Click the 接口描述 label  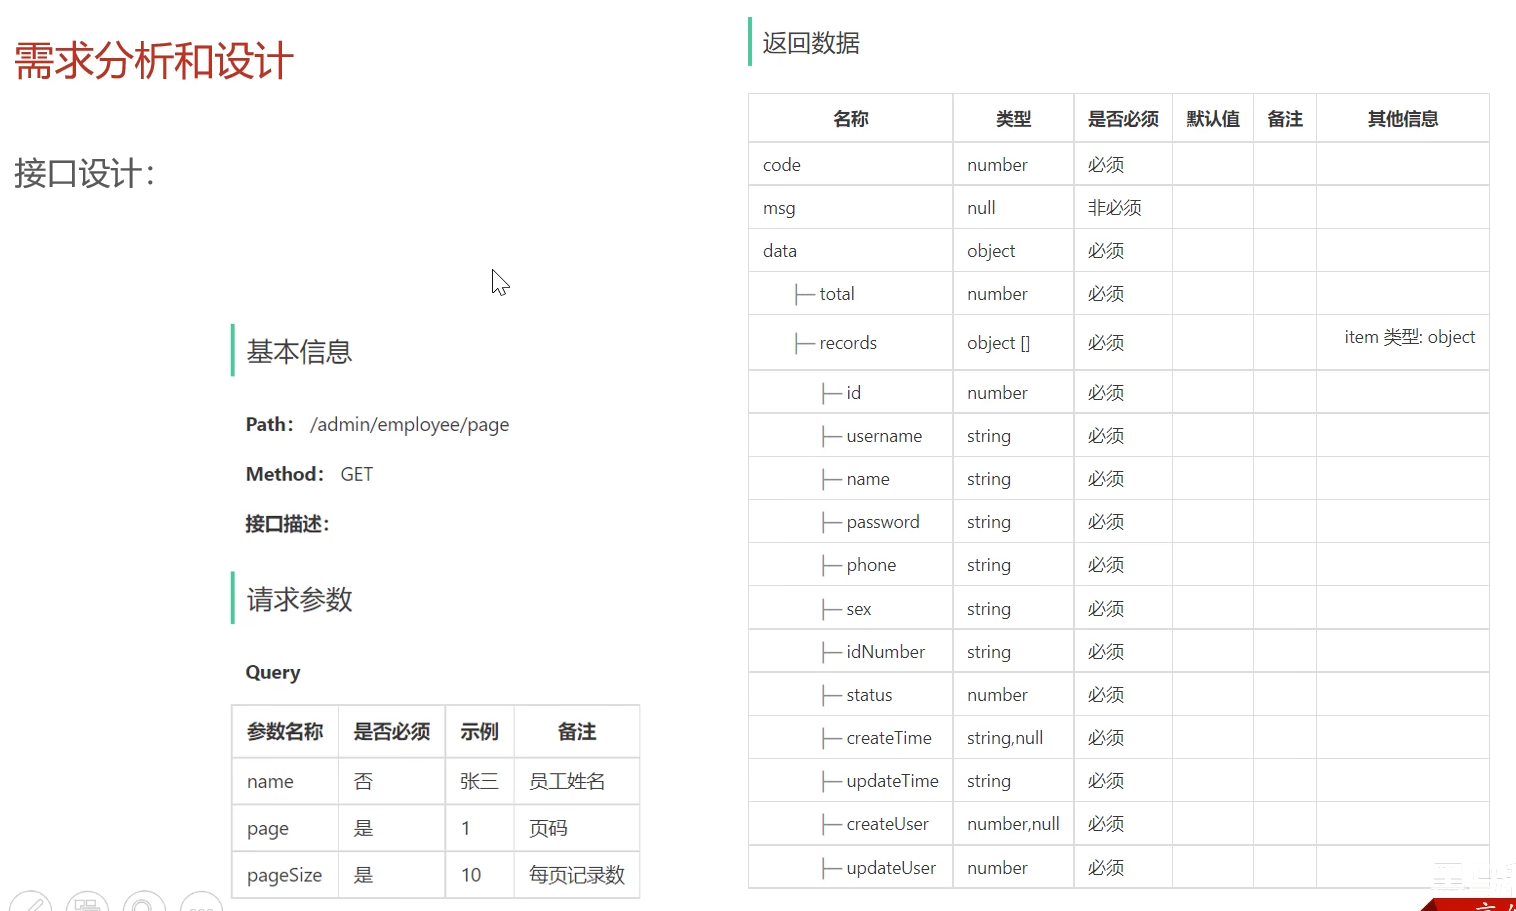tap(287, 524)
